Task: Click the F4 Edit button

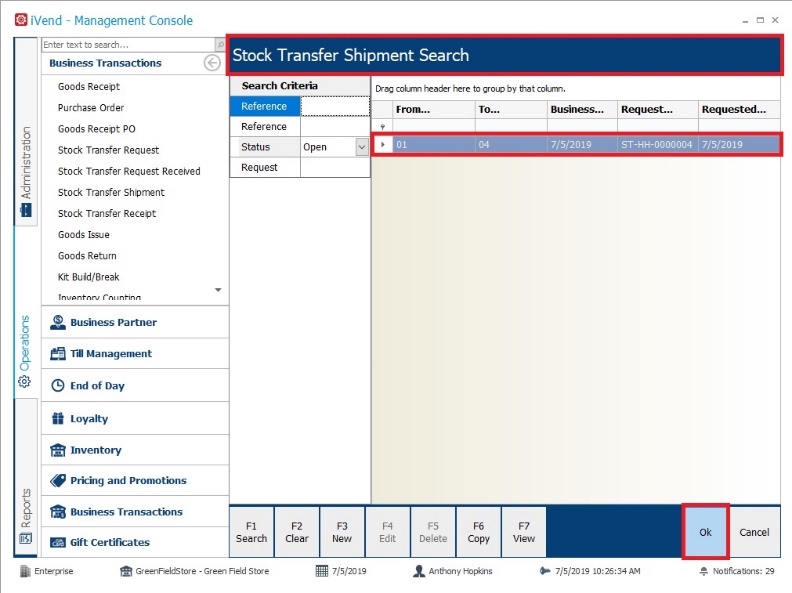Action: click(387, 532)
